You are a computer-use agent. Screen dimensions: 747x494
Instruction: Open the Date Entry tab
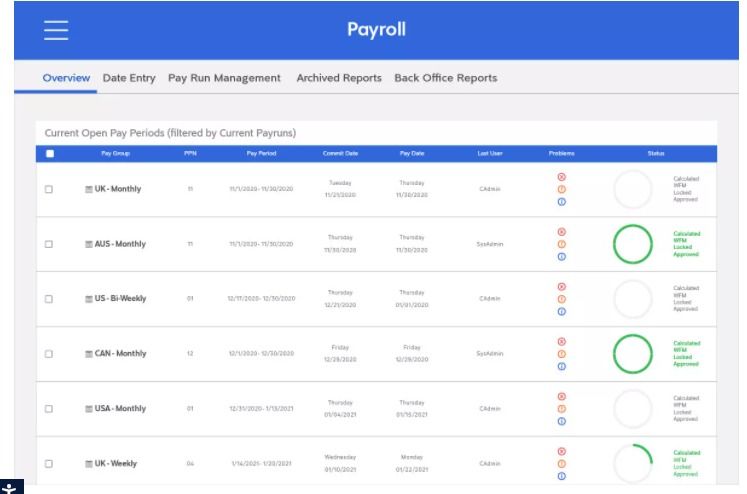(129, 78)
